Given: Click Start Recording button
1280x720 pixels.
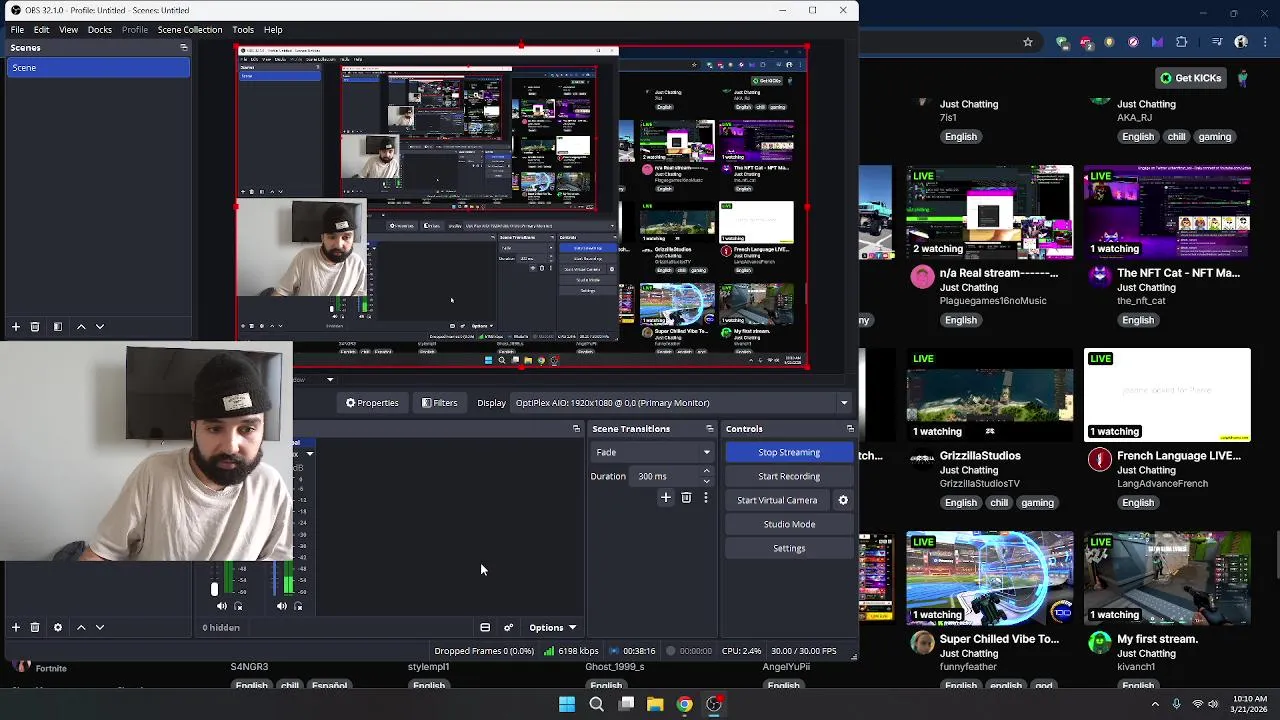Looking at the screenshot, I should point(789,476).
